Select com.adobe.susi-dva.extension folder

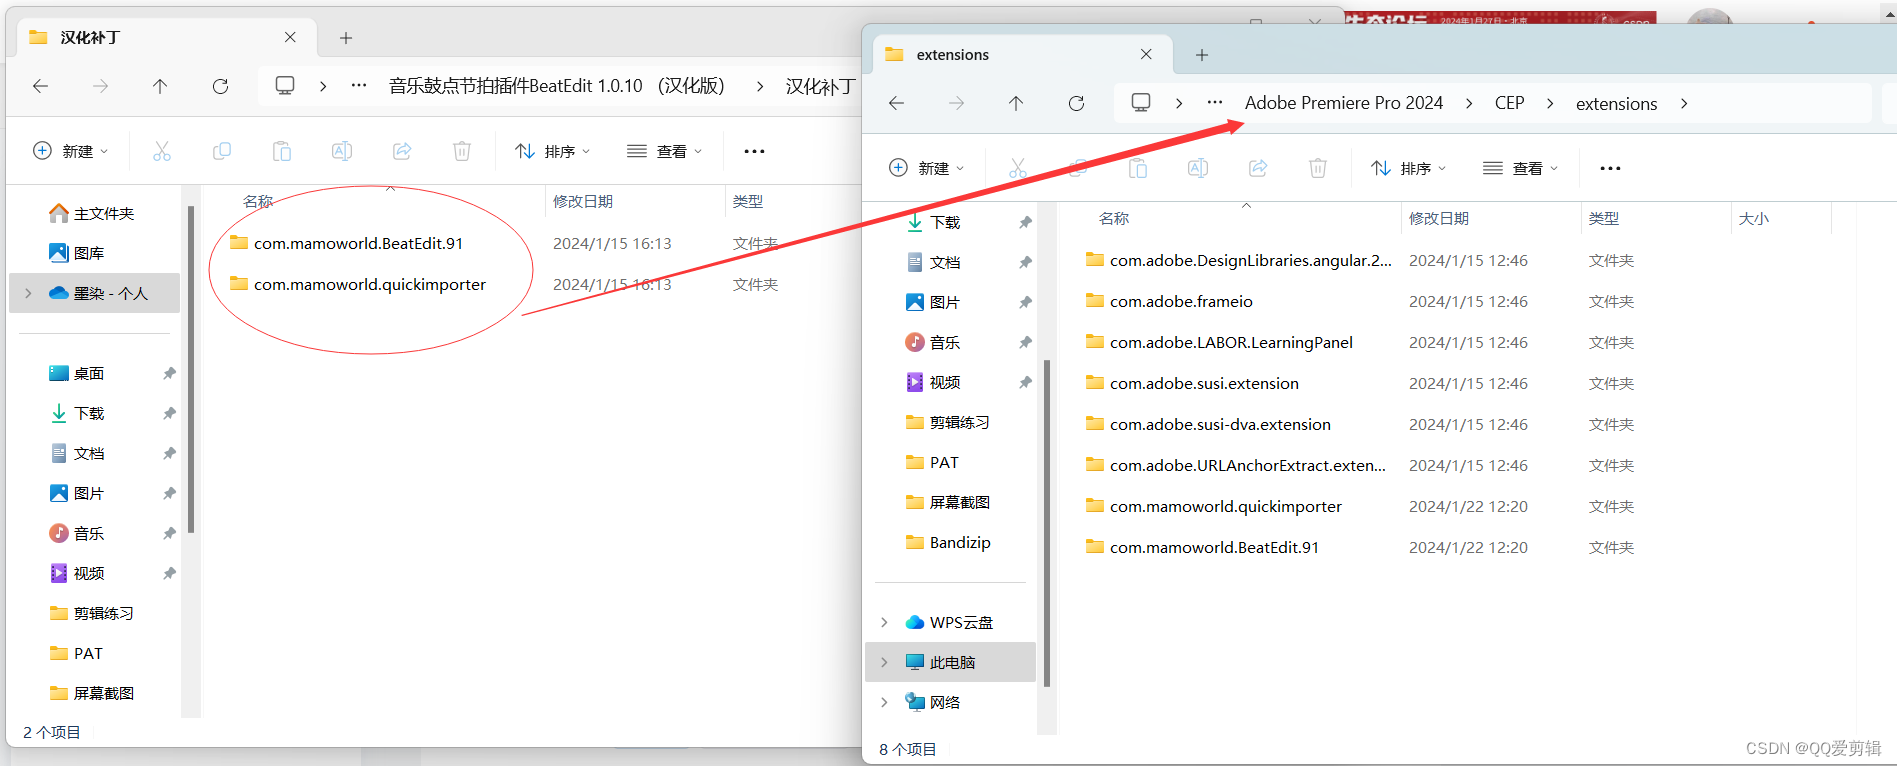pyautogui.click(x=1220, y=424)
